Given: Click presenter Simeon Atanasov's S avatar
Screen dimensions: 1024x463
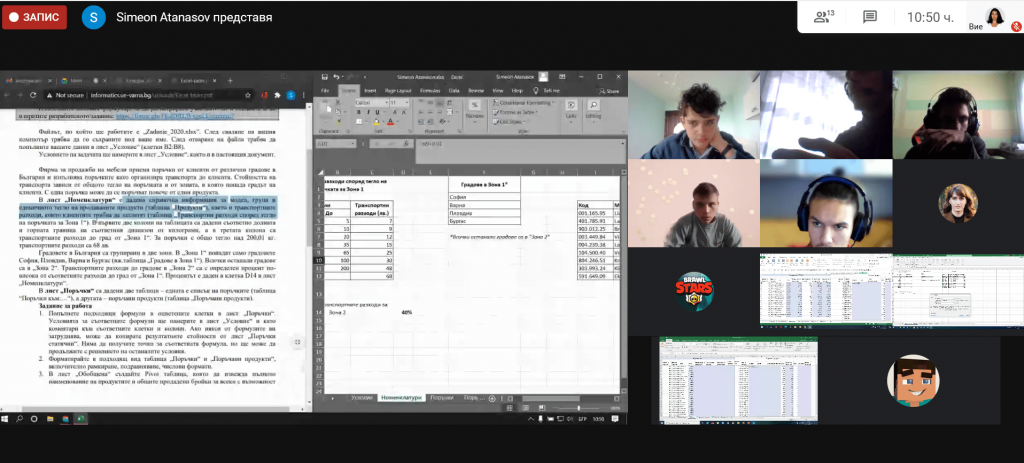Looking at the screenshot, I should [x=93, y=18].
